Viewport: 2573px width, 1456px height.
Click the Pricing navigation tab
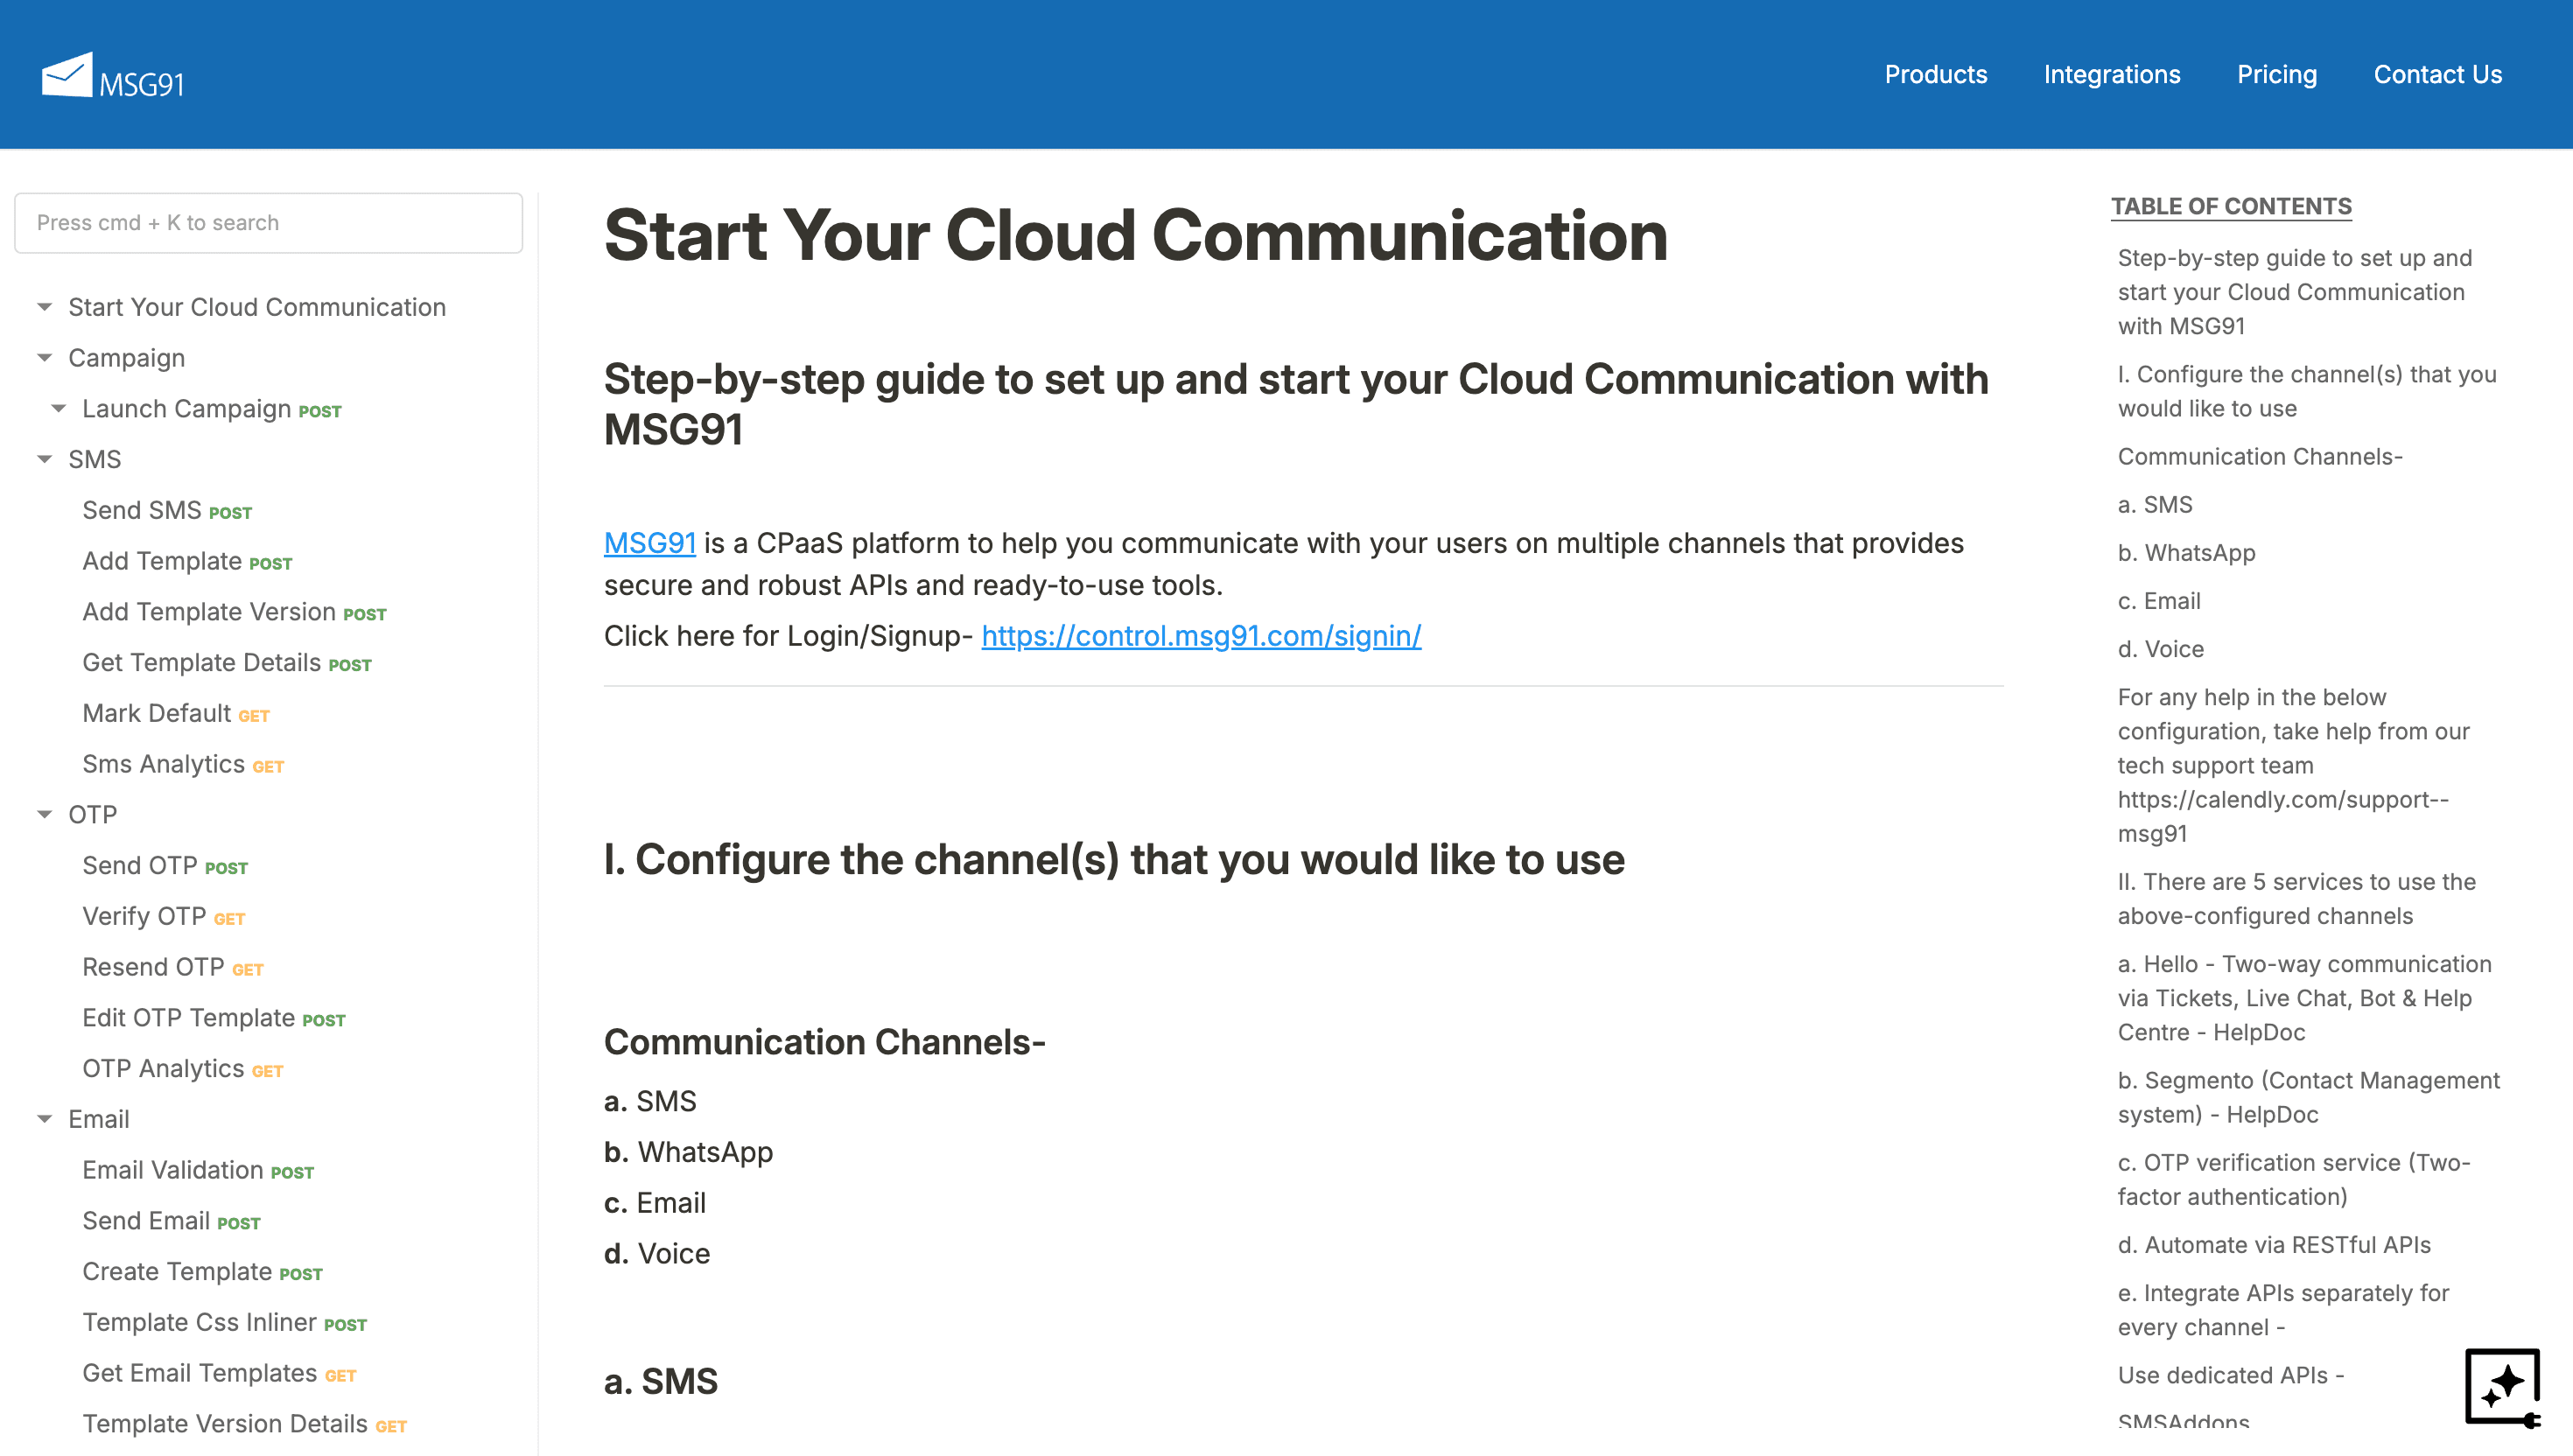2275,74
